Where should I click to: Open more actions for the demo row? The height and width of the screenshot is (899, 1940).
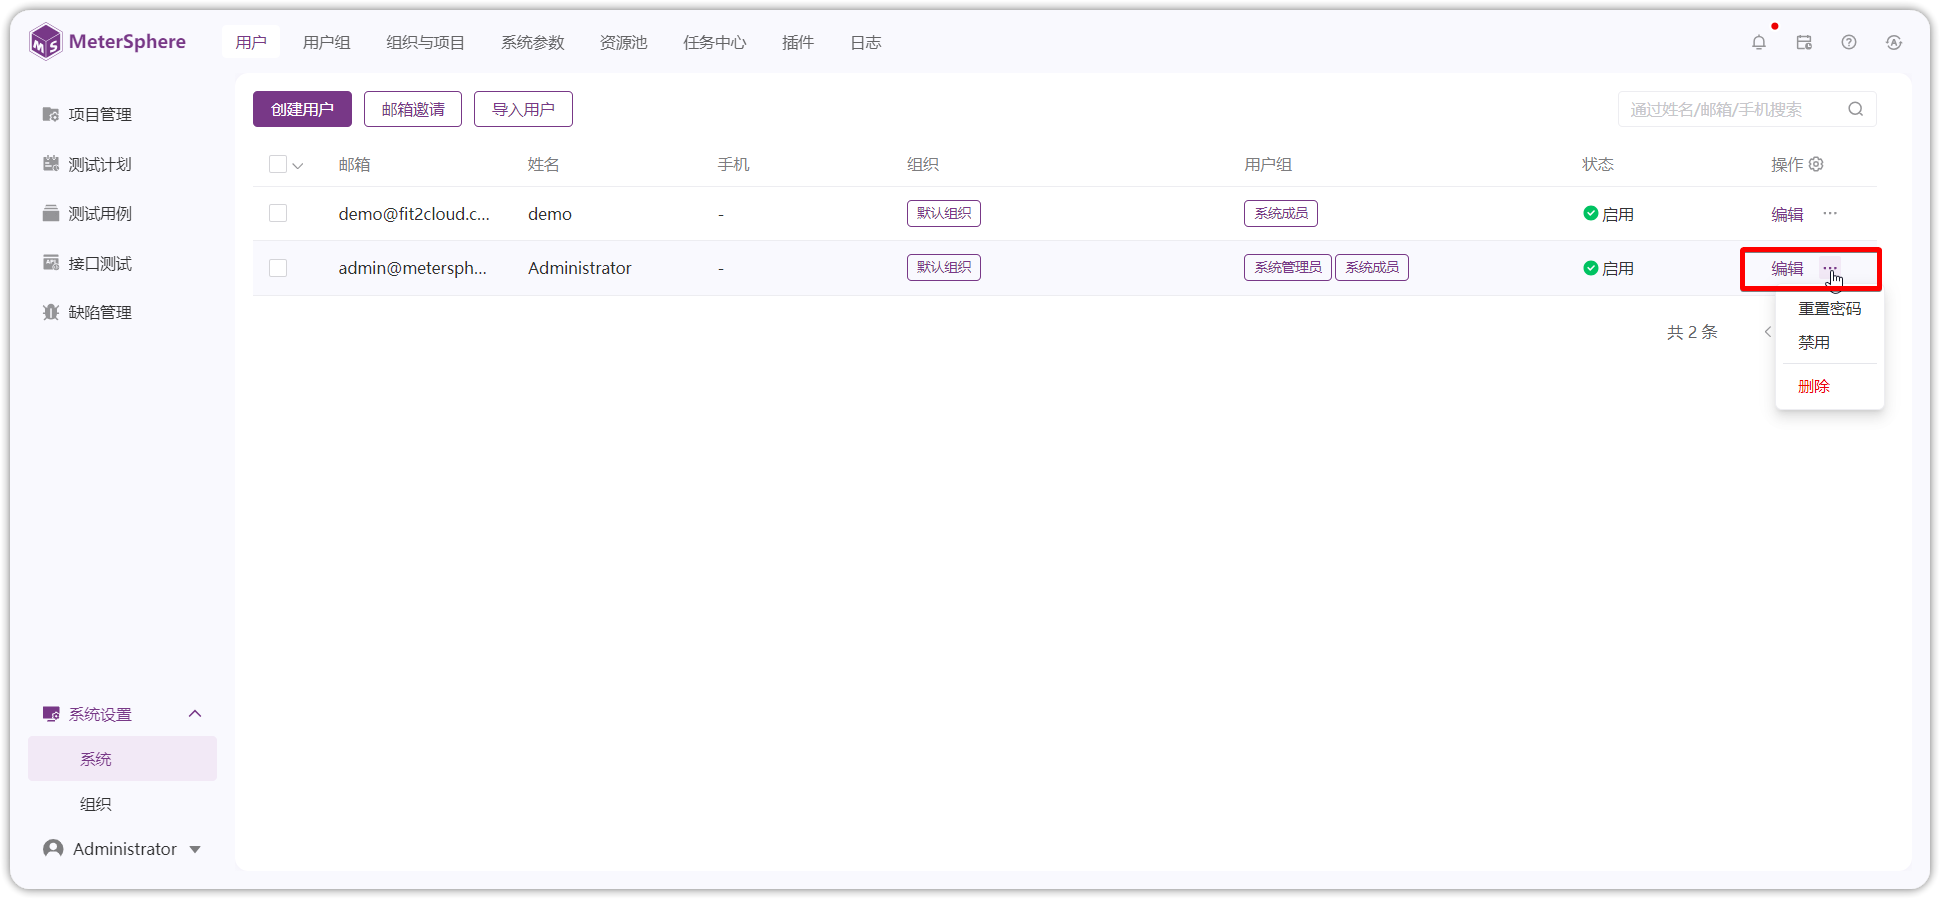pyautogui.click(x=1830, y=213)
